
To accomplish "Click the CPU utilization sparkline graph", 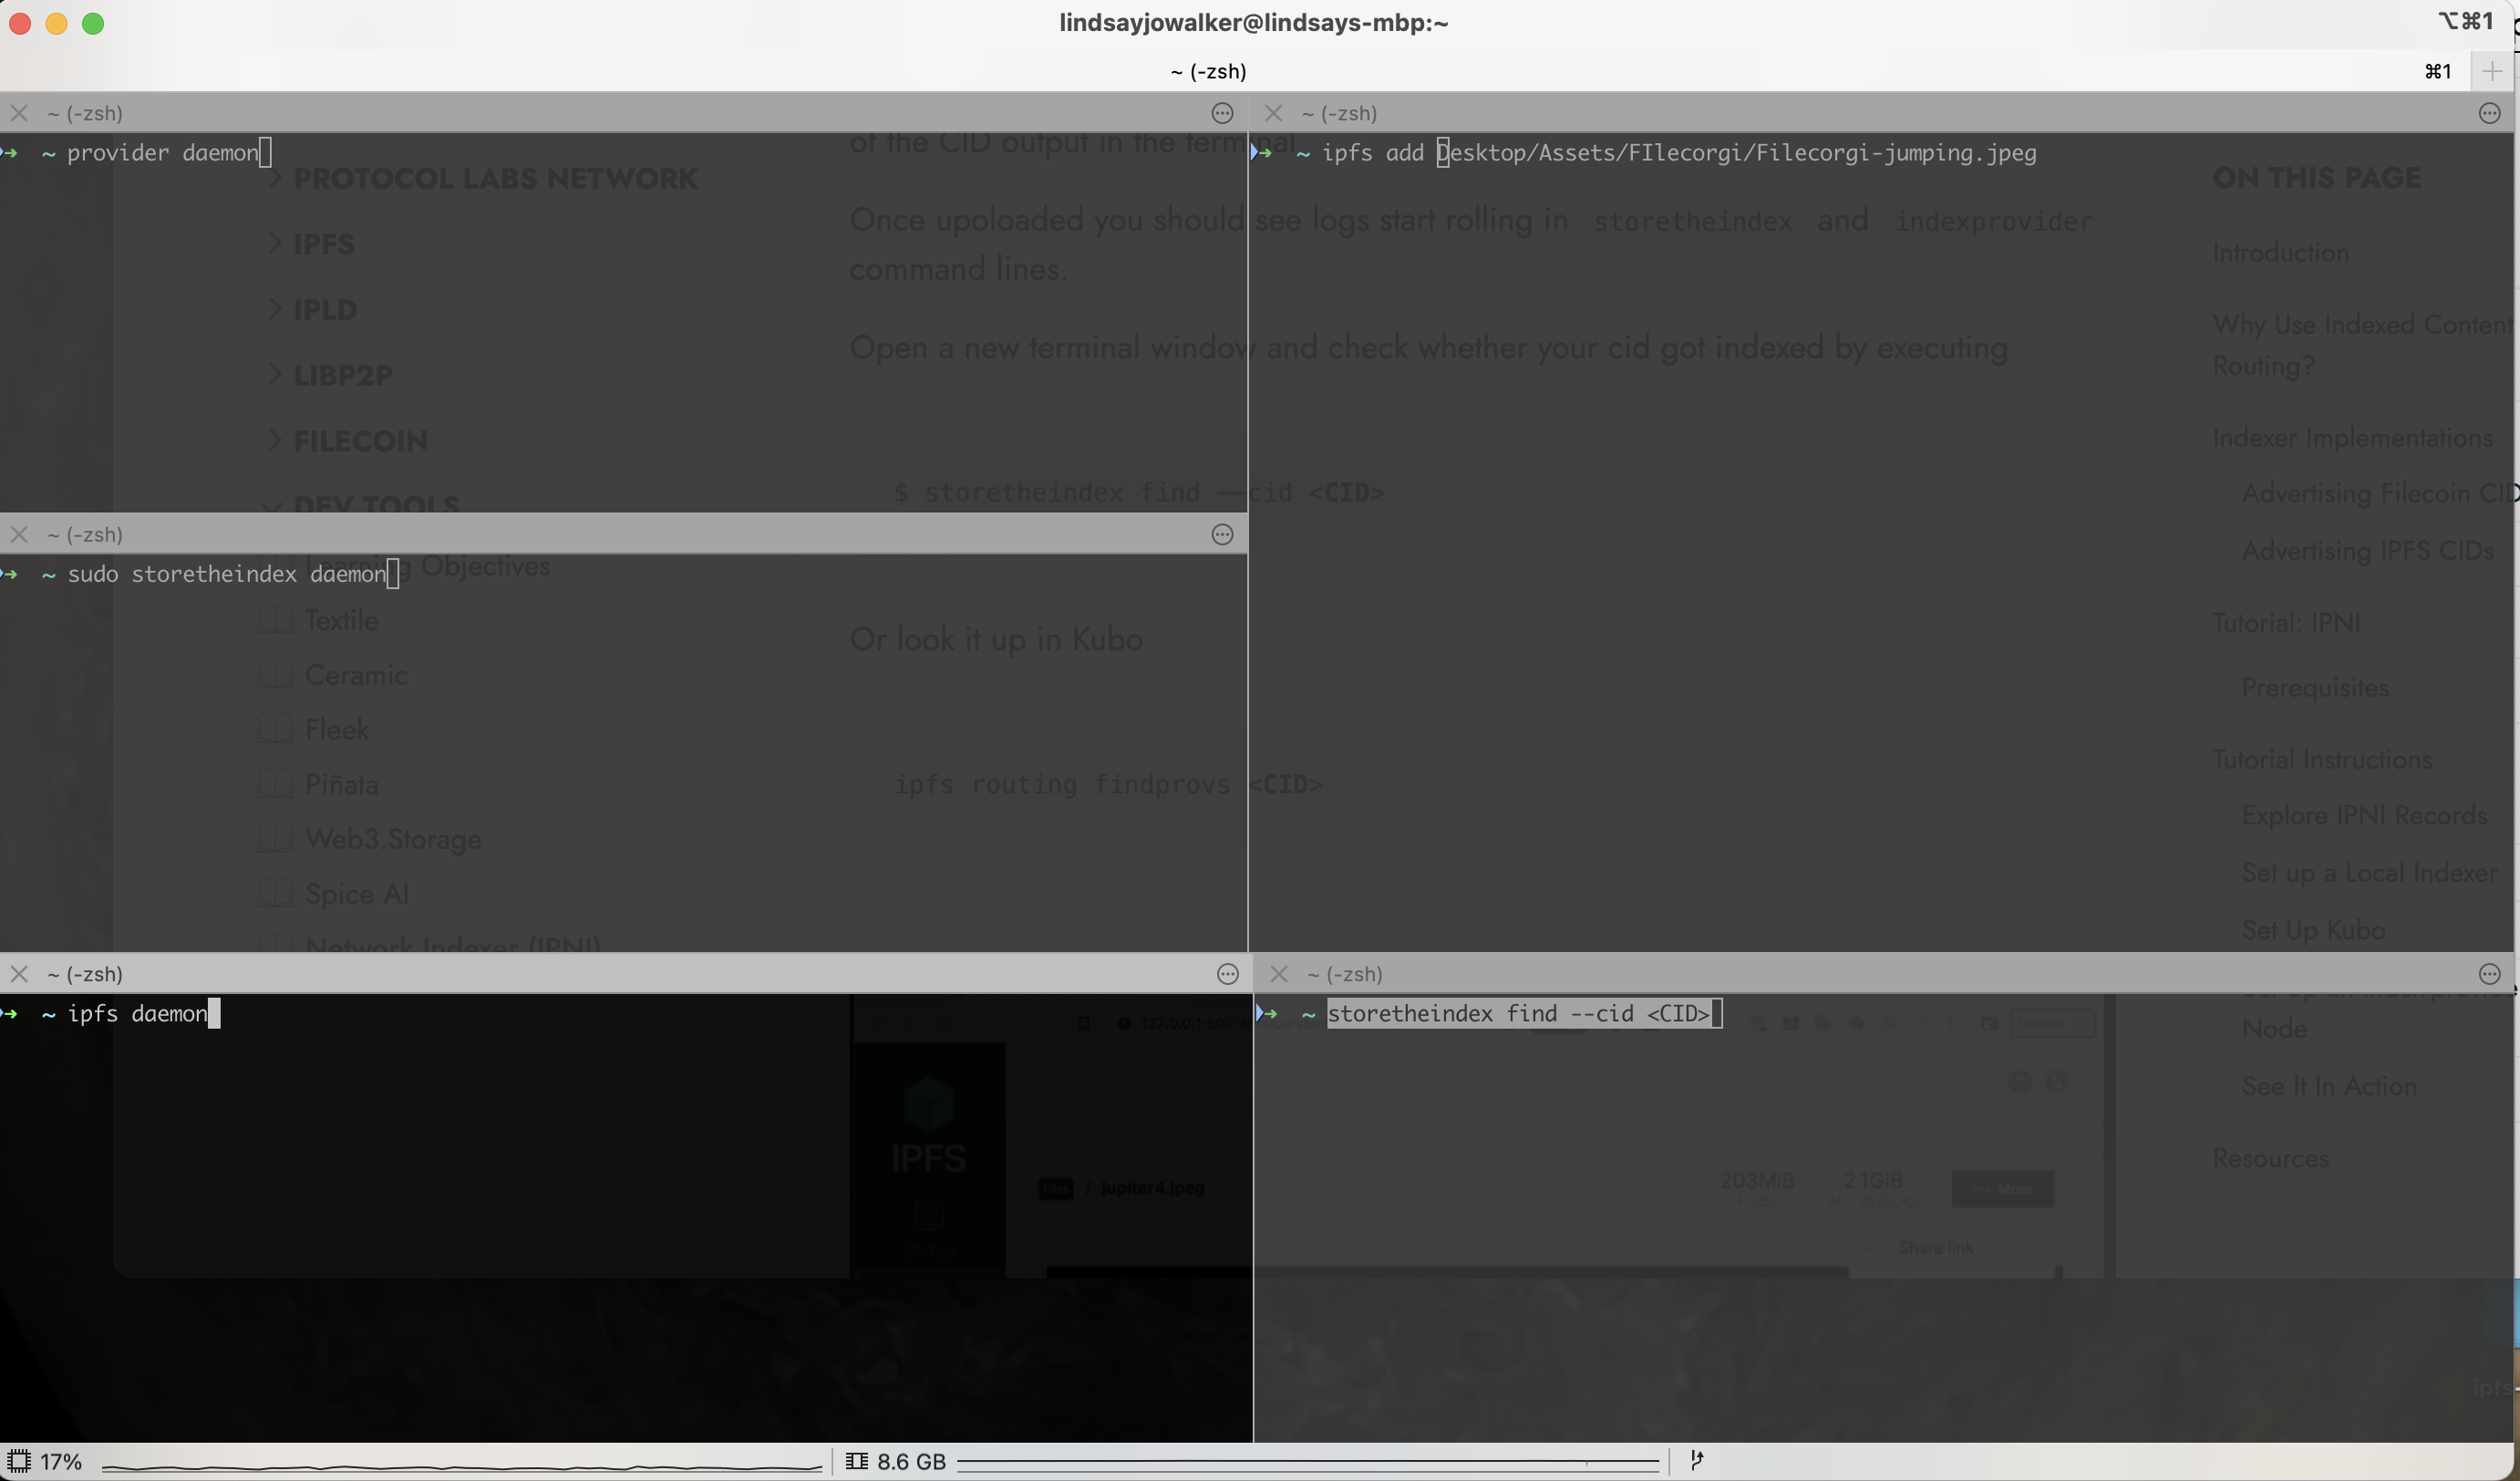I will click(x=461, y=1466).
